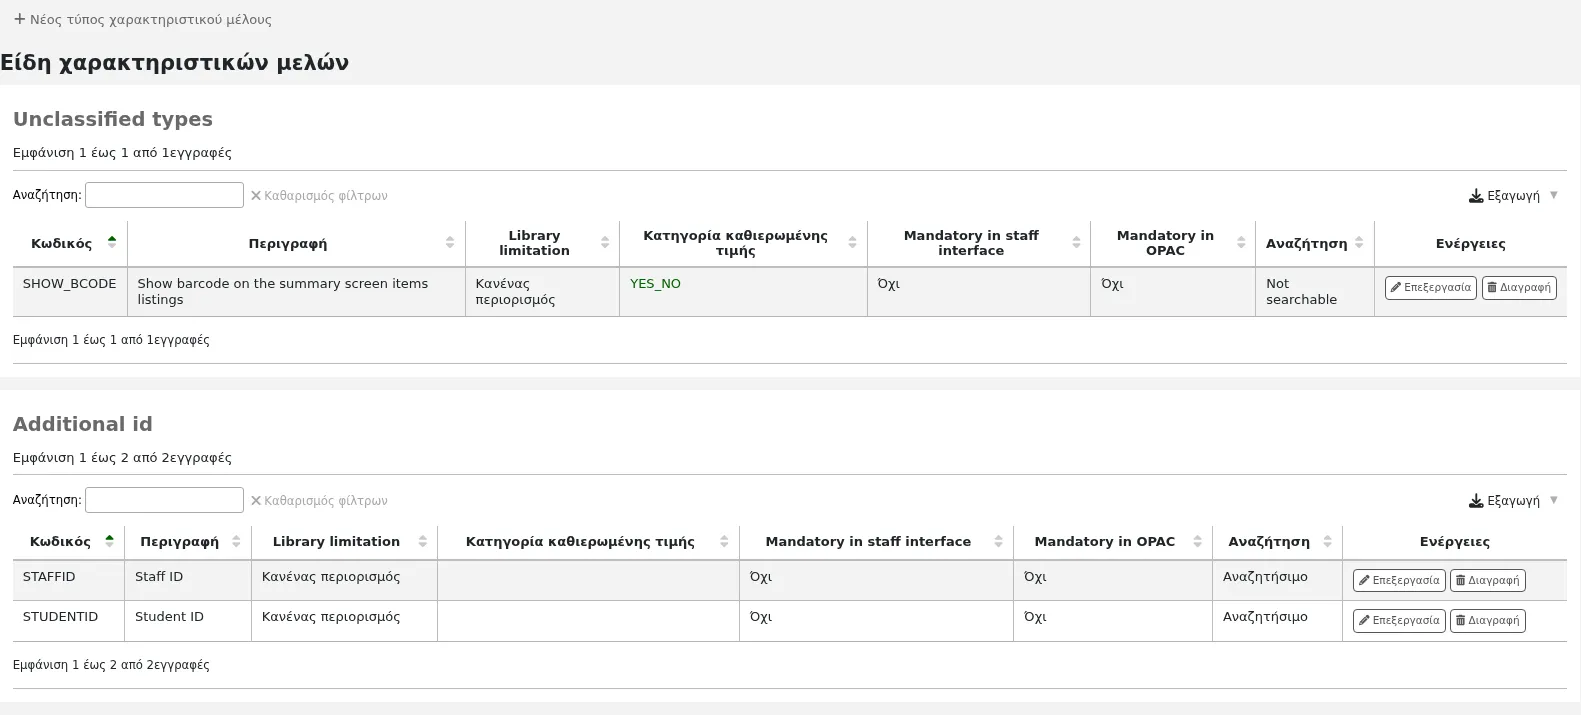Select the STUDENTID code cell
The image size is (1581, 715).
(68, 621)
